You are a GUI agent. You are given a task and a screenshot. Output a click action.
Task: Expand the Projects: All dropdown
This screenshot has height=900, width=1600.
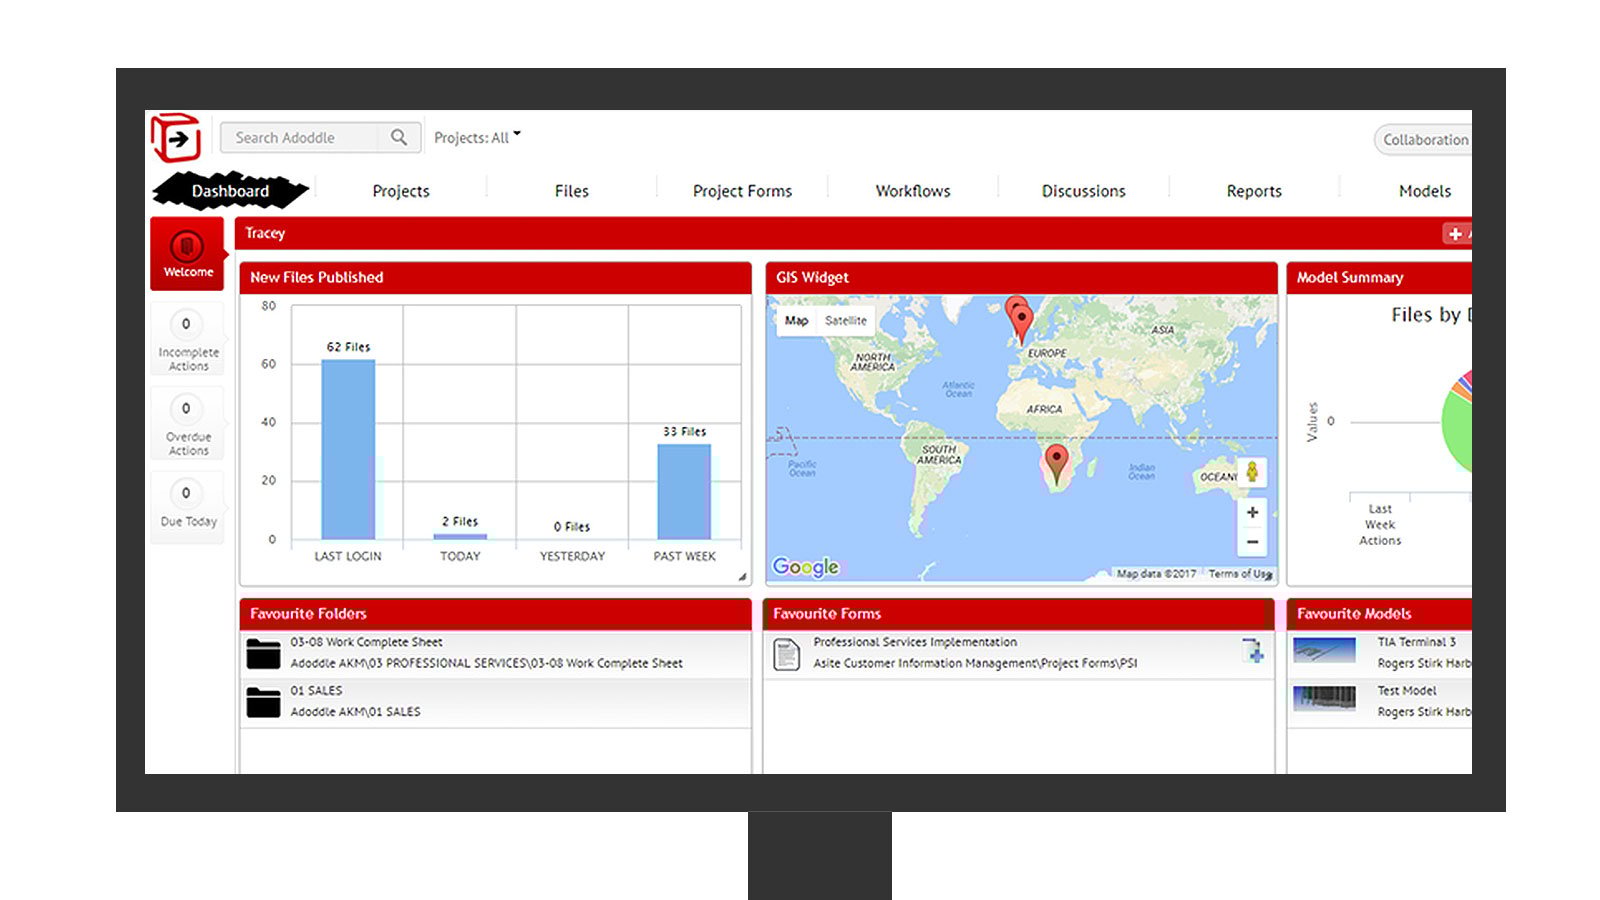(477, 138)
